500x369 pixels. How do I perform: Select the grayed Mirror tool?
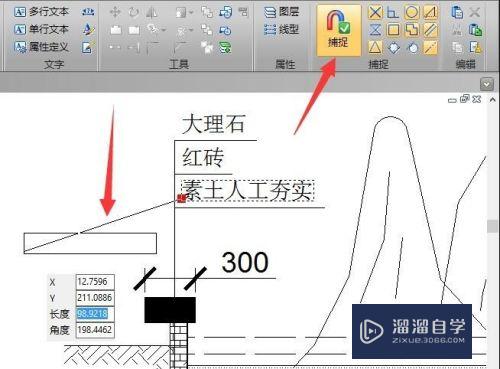(152, 13)
